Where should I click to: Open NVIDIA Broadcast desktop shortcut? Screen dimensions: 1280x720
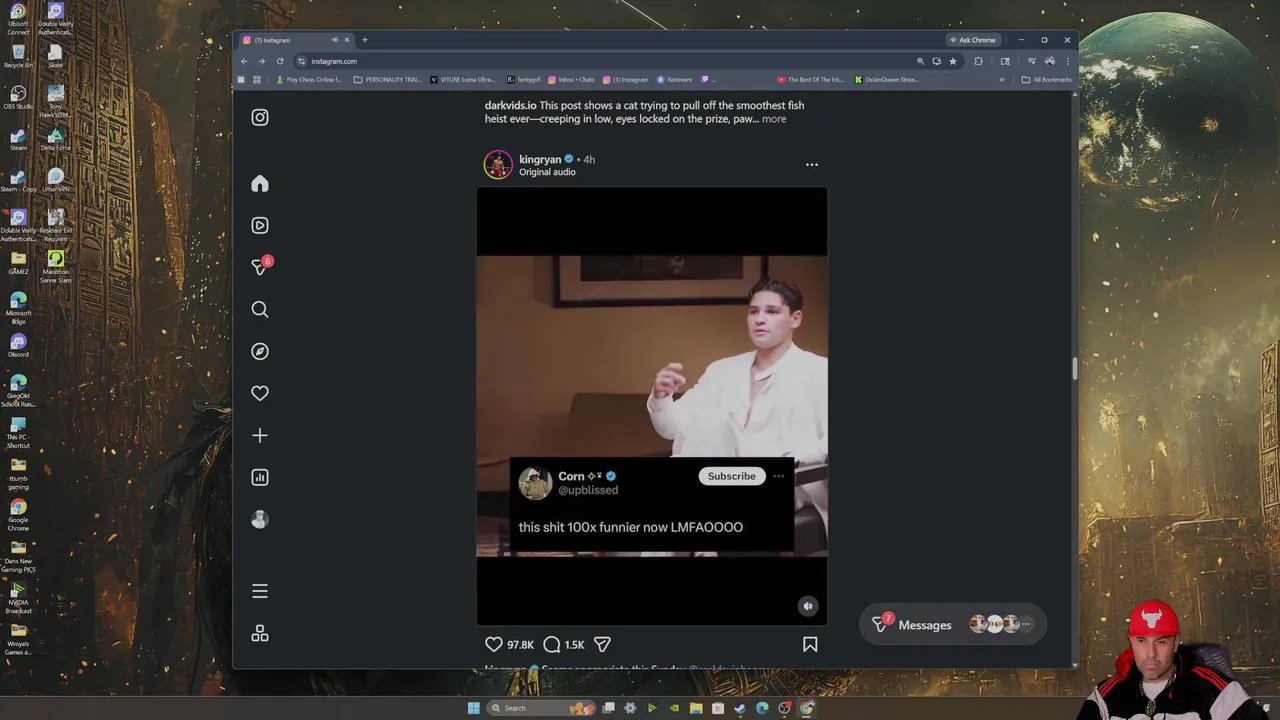[x=18, y=598]
